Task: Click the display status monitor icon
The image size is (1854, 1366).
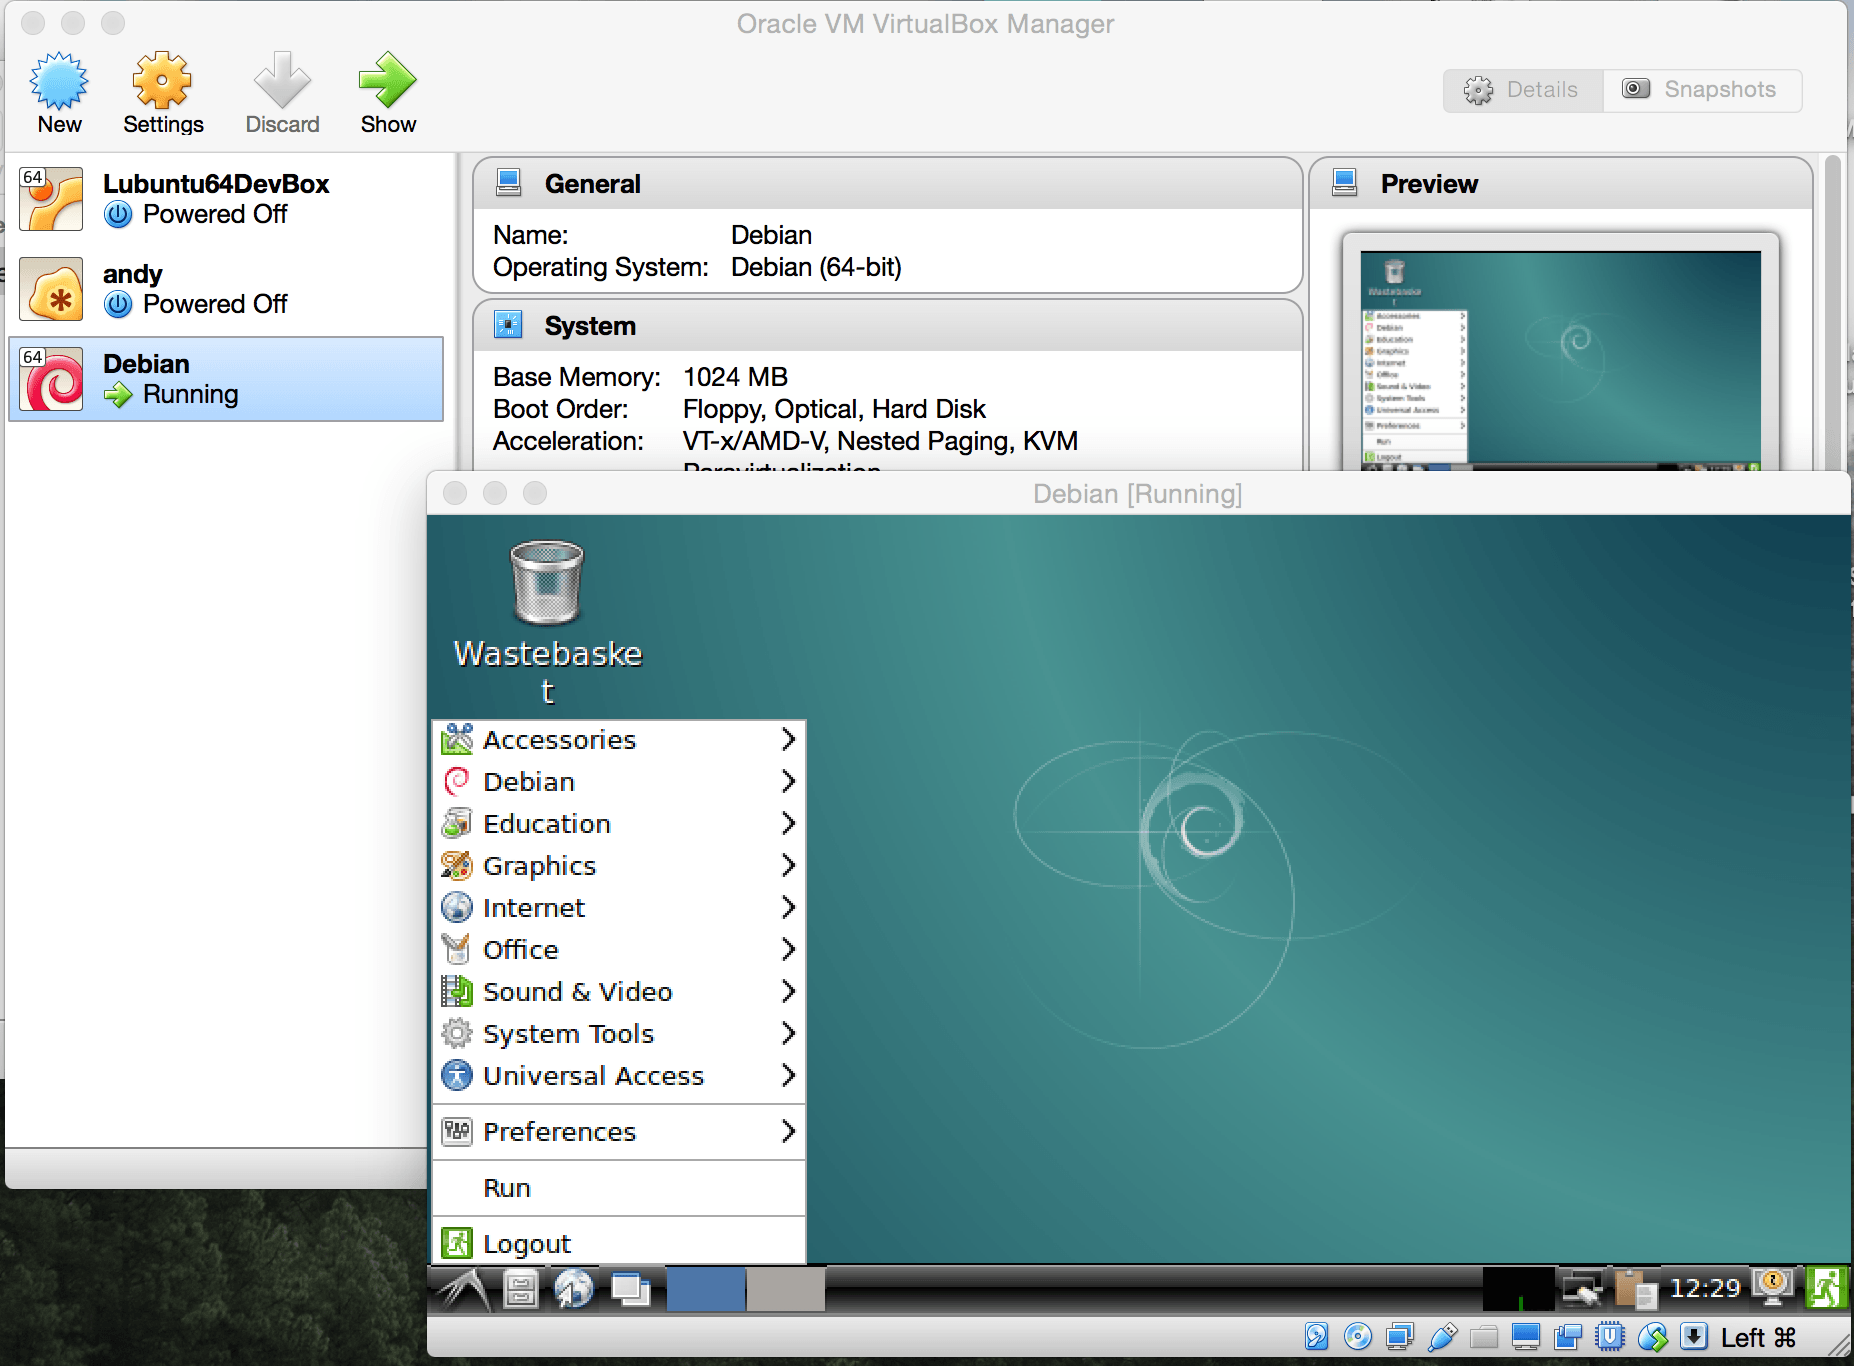Action: [1526, 1337]
